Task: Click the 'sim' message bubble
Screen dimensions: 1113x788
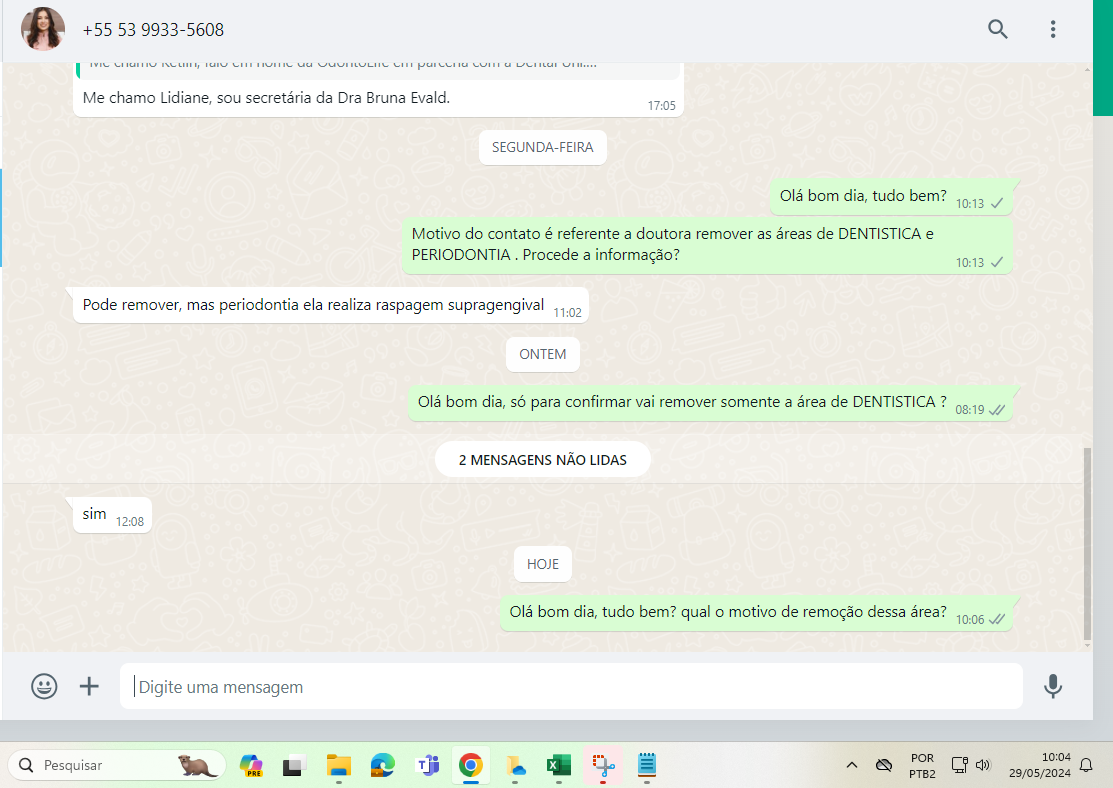Action: coord(112,515)
